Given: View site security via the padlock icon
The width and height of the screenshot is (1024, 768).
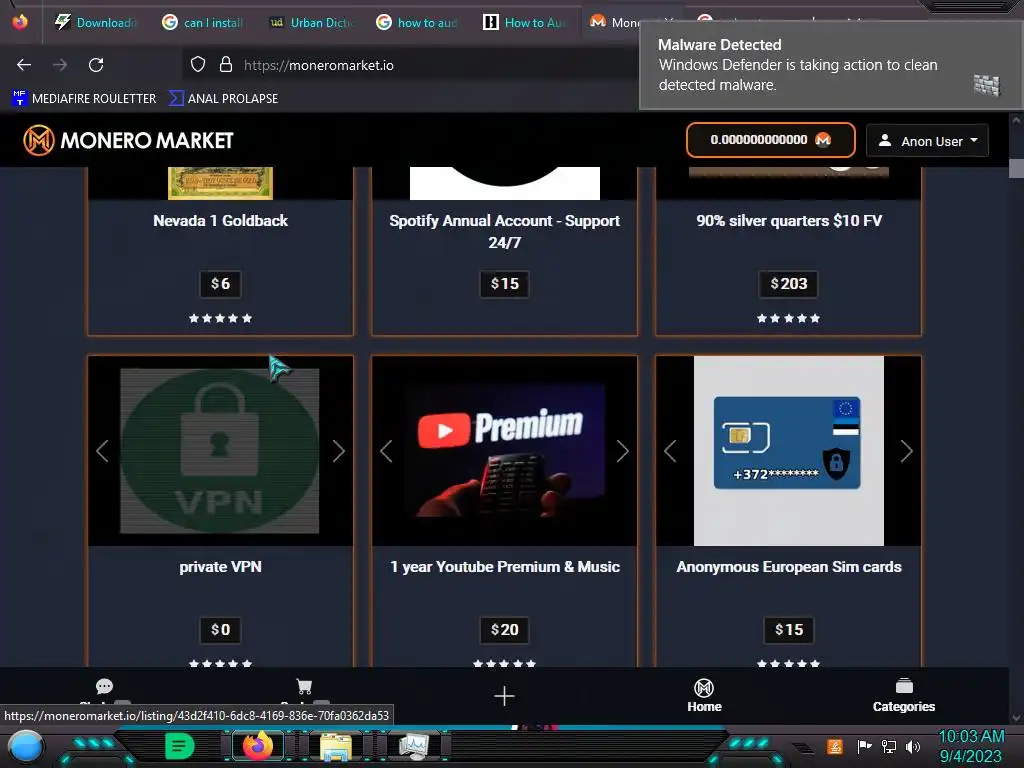Looking at the screenshot, I should pos(226,65).
